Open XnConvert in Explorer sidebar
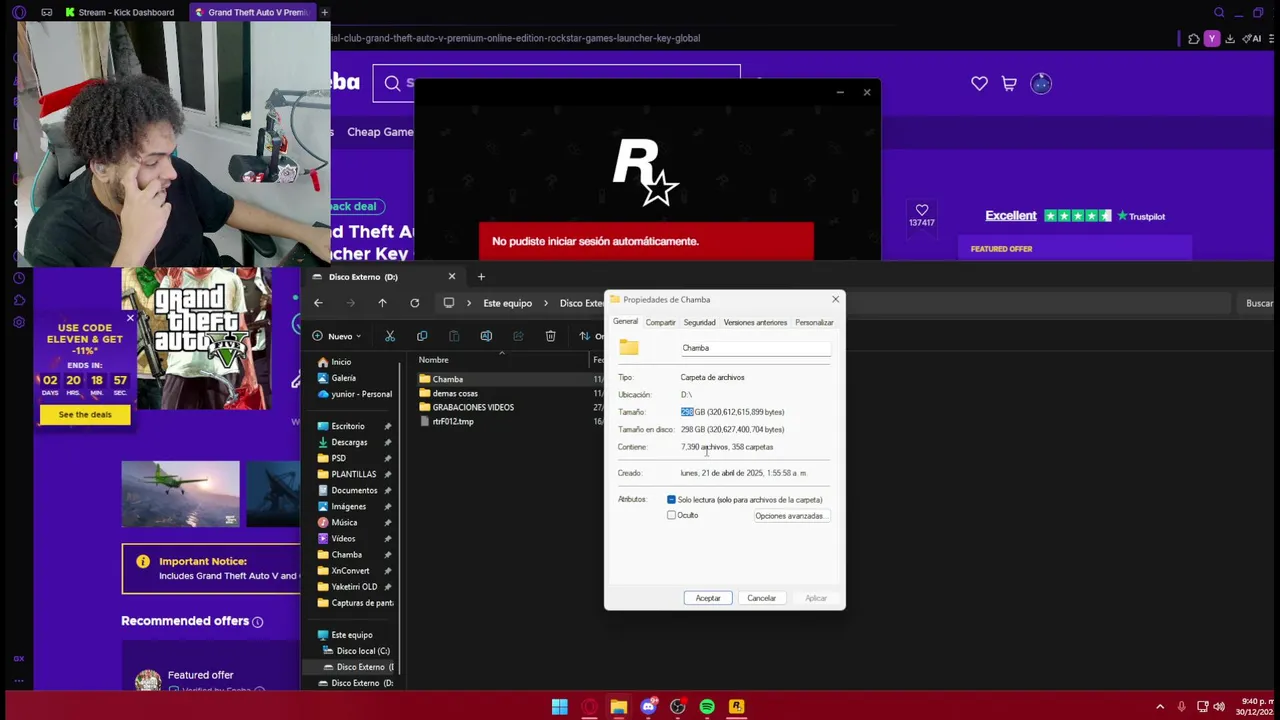1280x720 pixels. [x=350, y=570]
